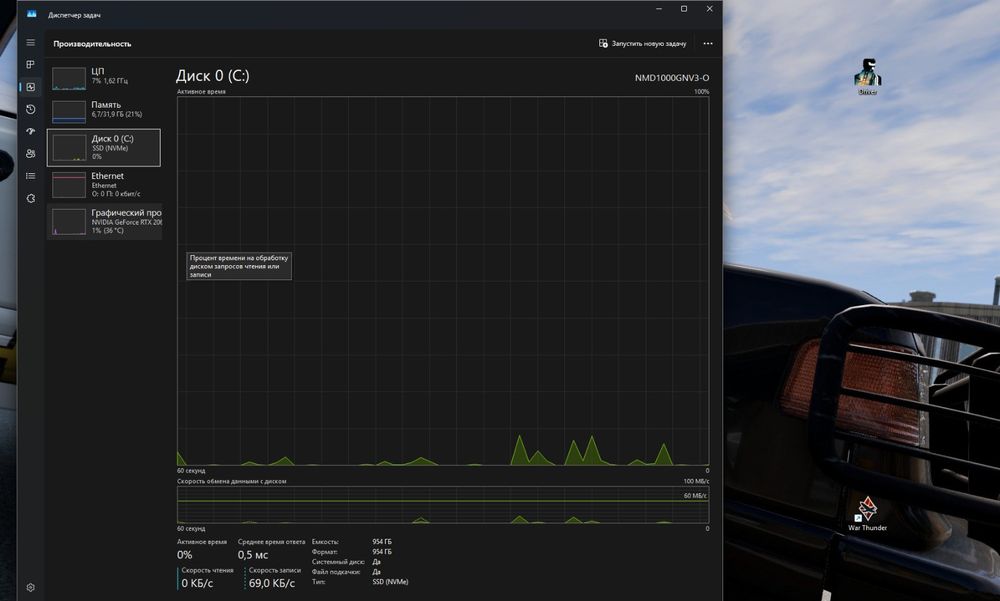Select the Performance page icon in sidebar
Image resolution: width=1000 pixels, height=601 pixels.
(31, 87)
